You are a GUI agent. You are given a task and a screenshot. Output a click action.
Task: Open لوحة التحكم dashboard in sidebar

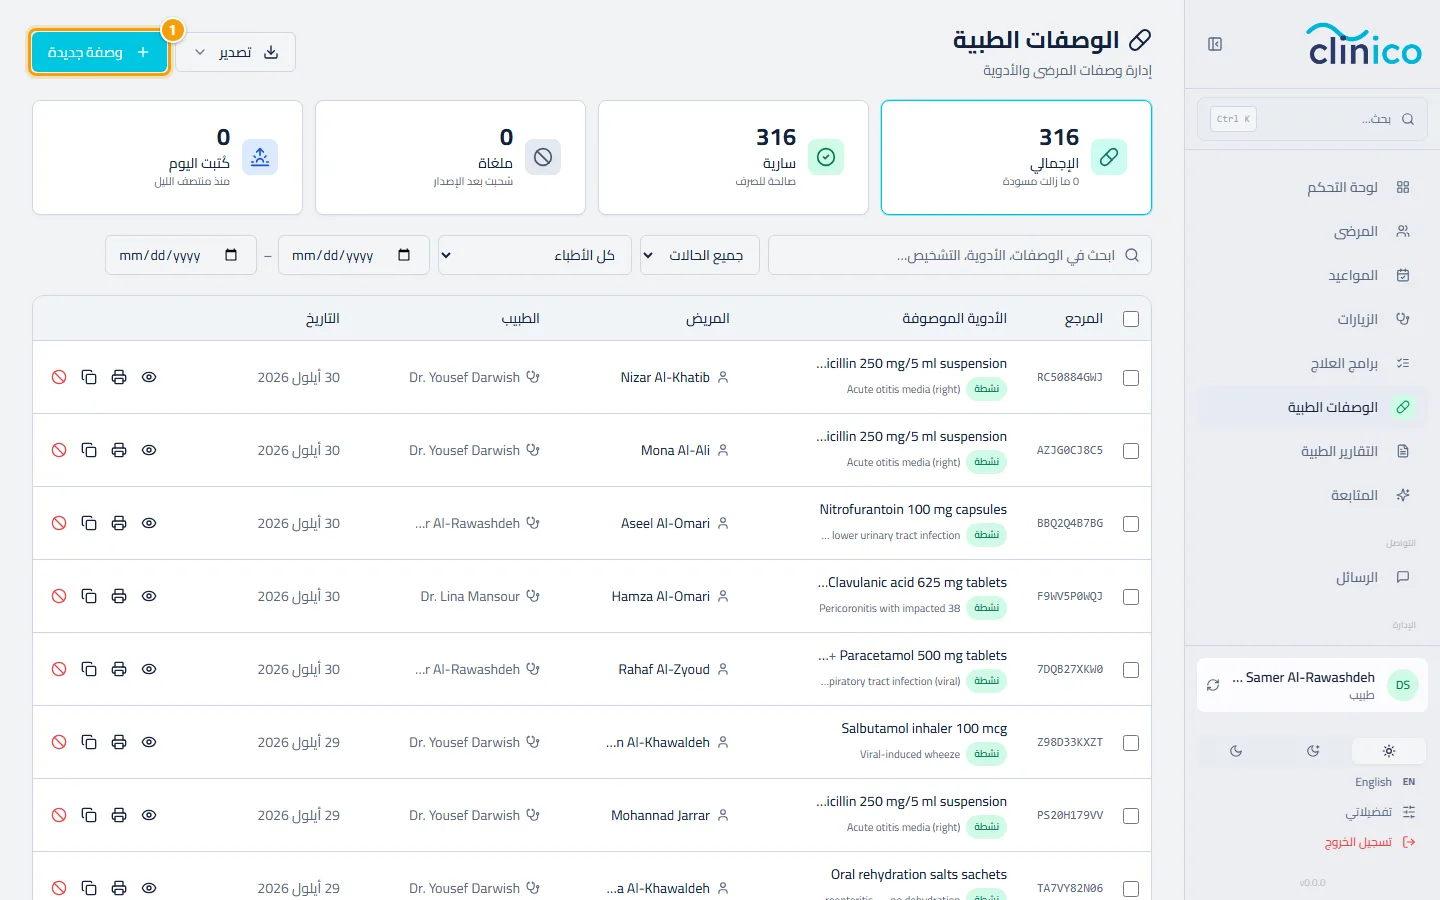pyautogui.click(x=1311, y=187)
